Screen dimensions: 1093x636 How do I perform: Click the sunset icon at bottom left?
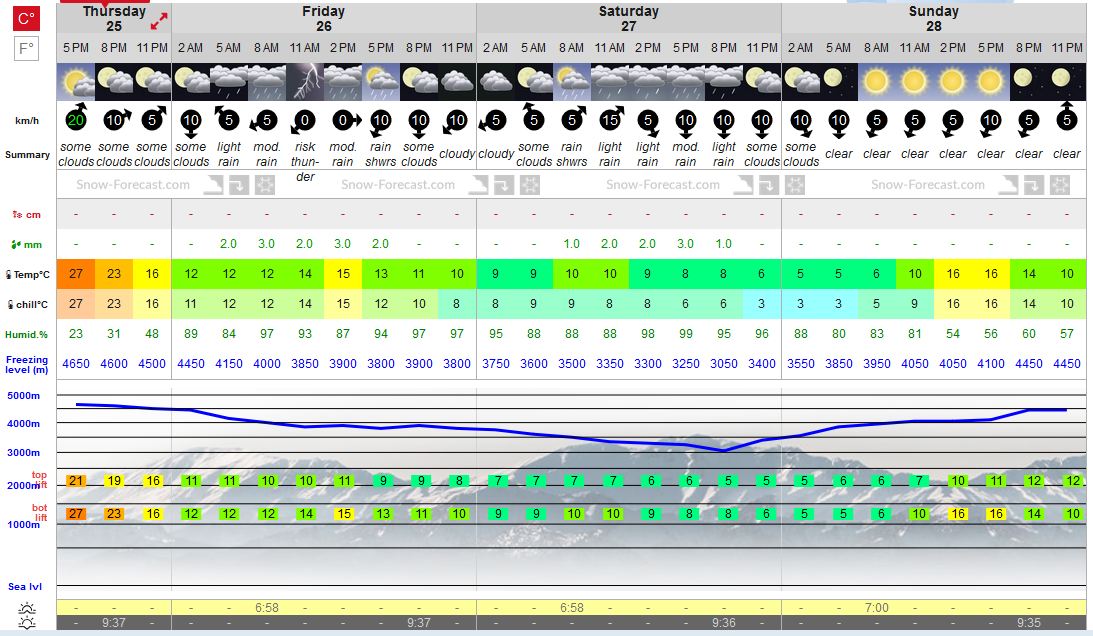(x=27, y=623)
